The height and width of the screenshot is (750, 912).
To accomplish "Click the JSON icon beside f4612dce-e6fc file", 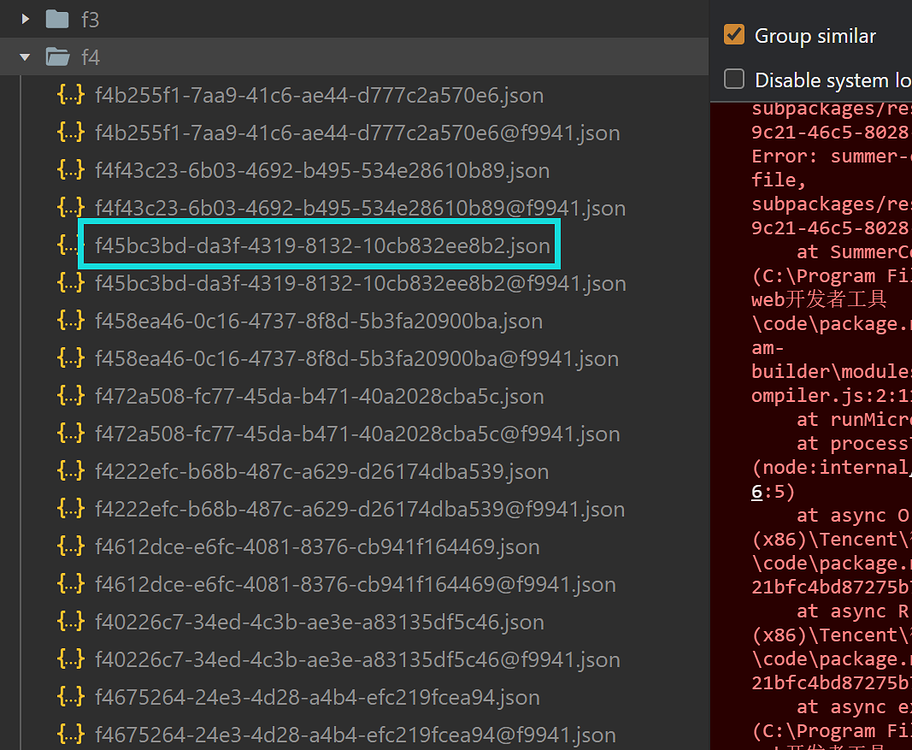I will click(68, 546).
